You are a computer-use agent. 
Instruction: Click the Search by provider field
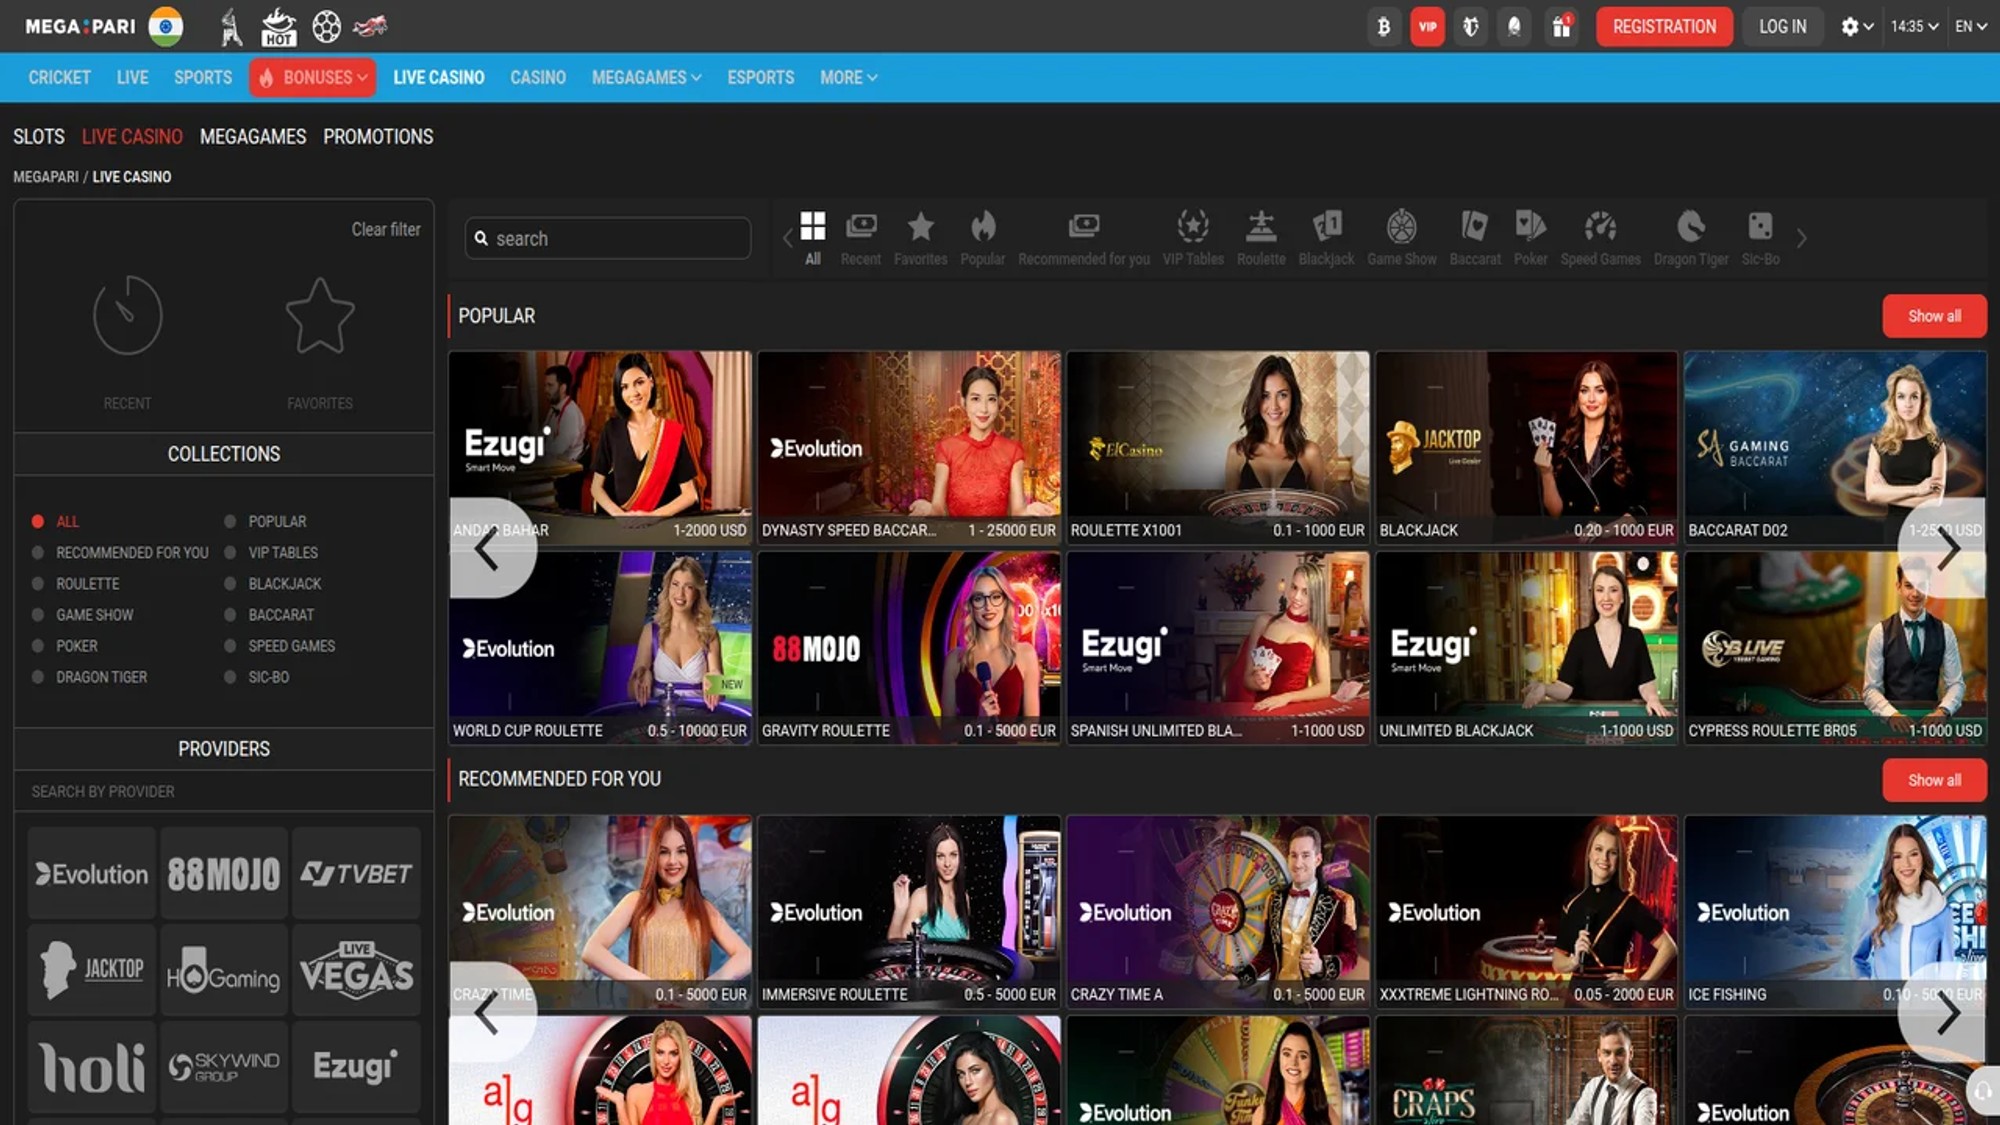pyautogui.click(x=224, y=791)
